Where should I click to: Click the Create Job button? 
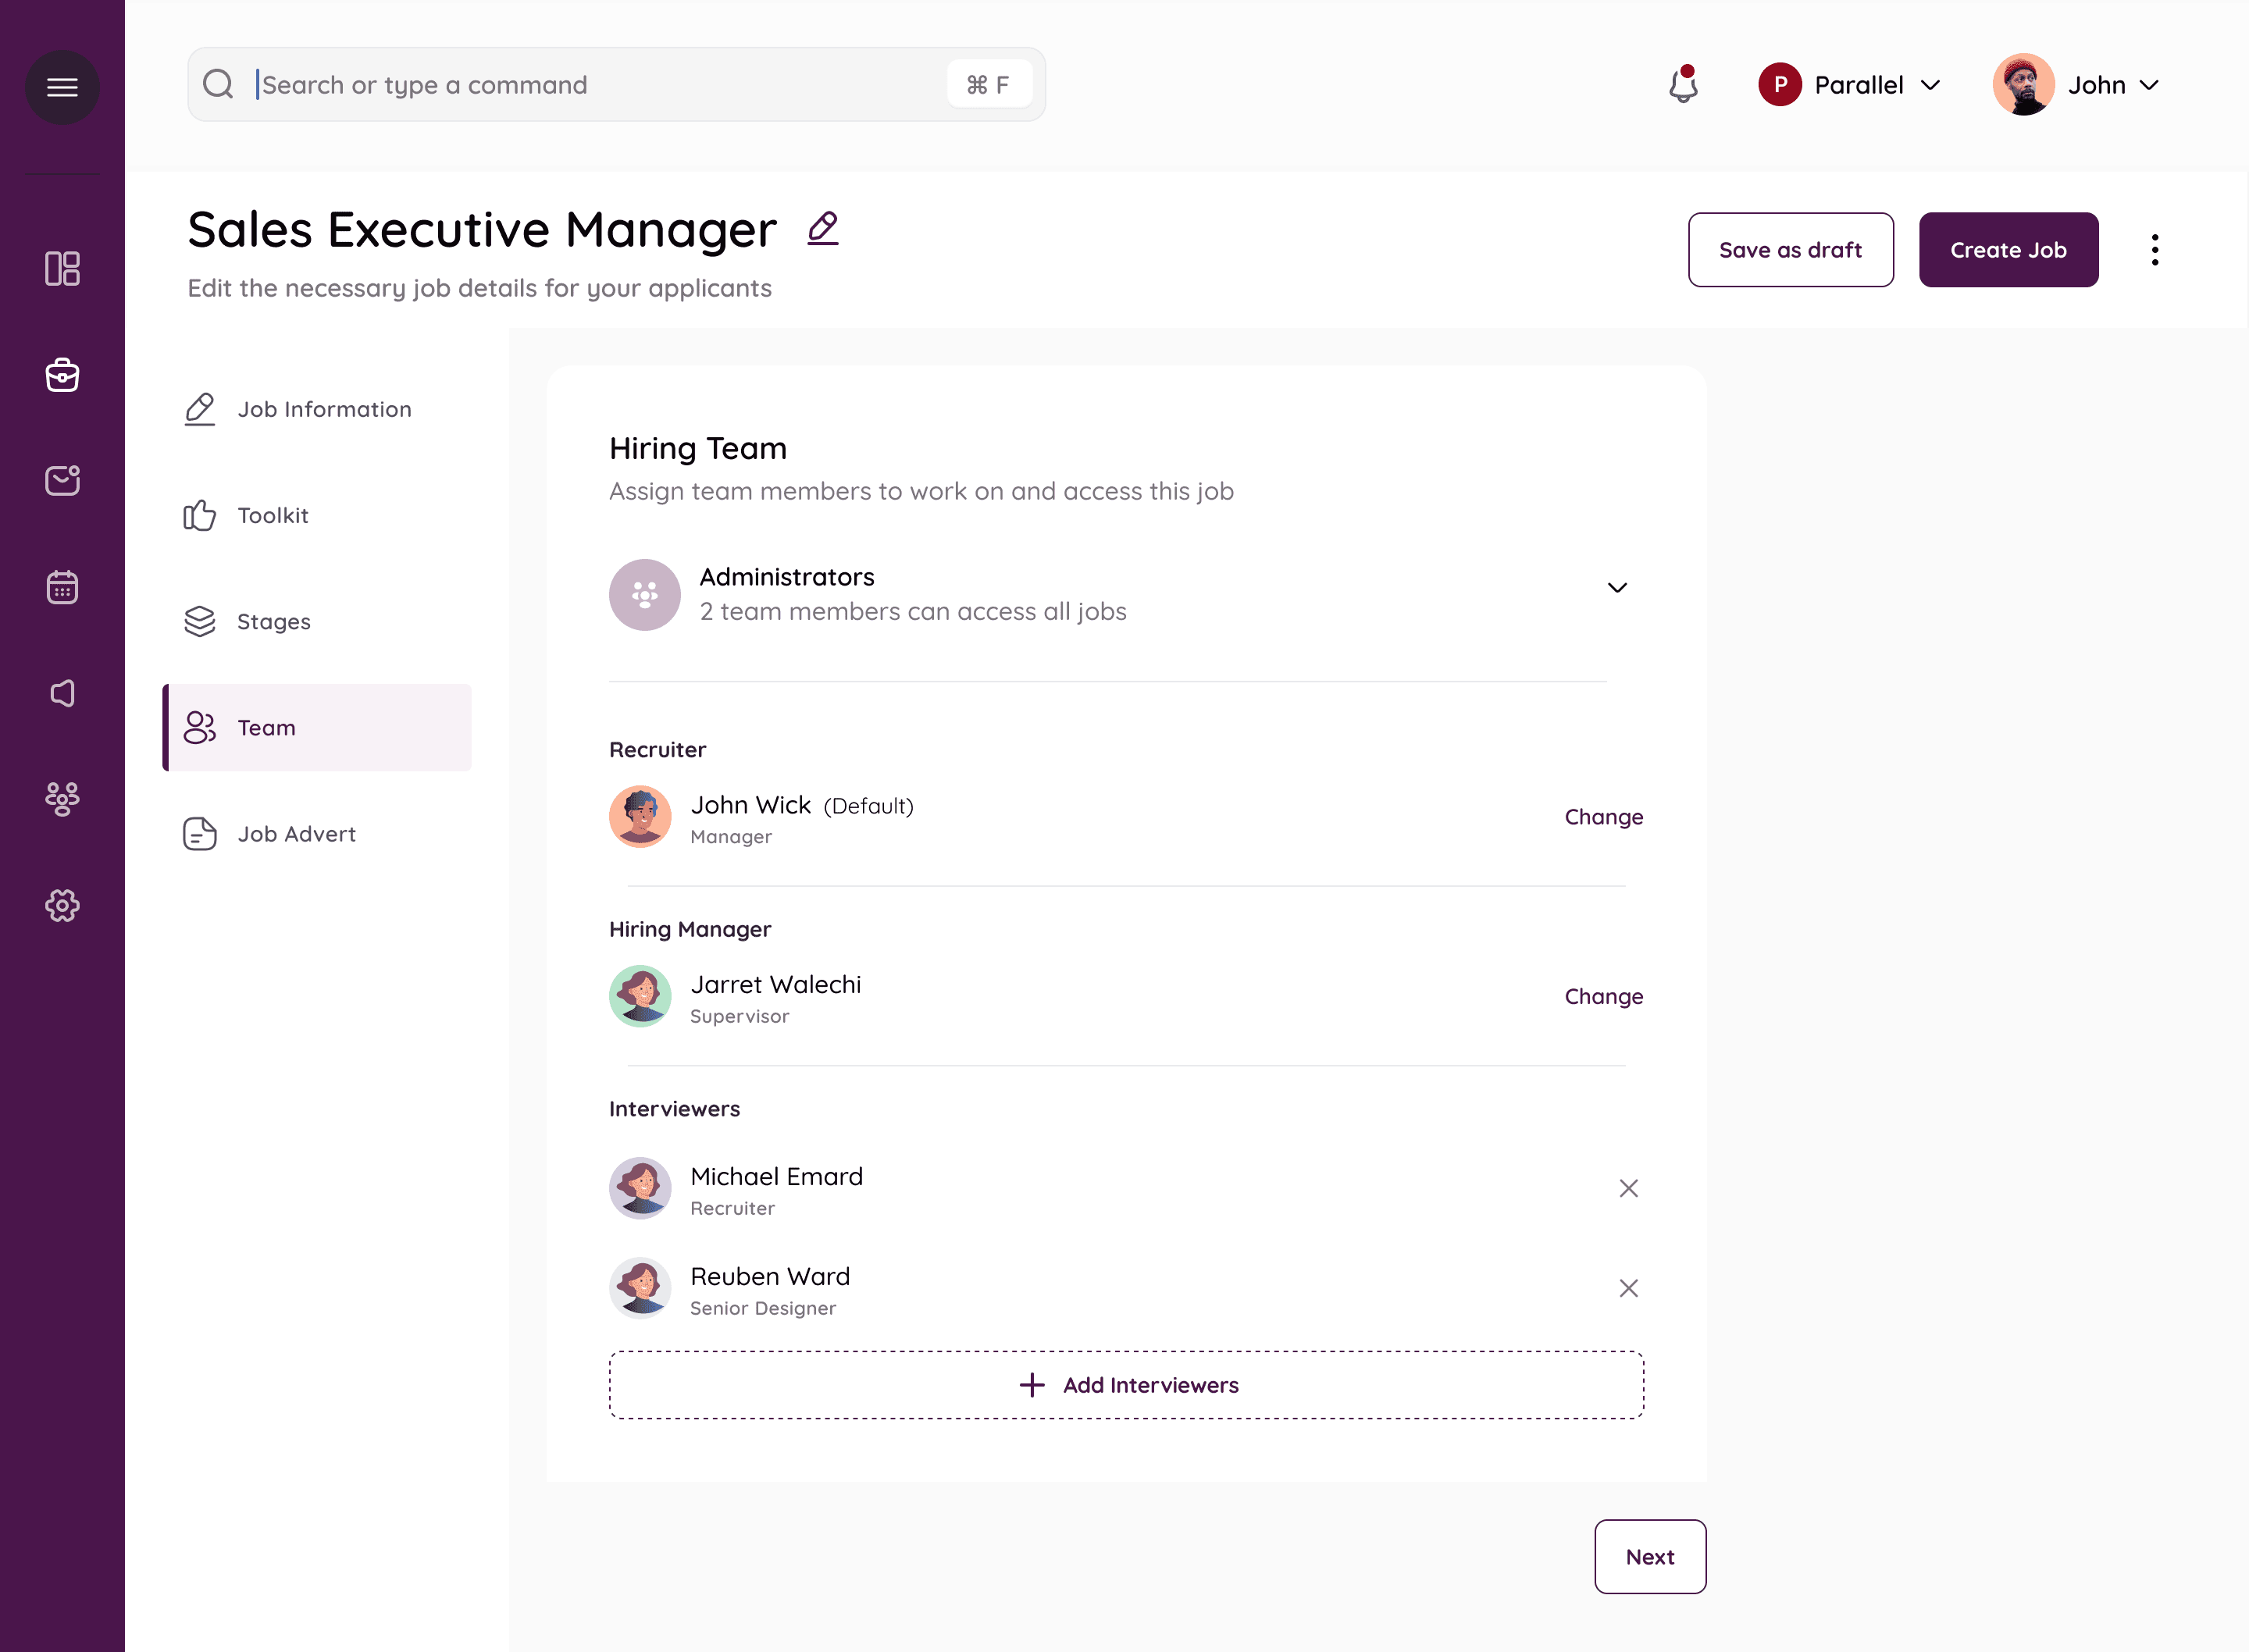point(2007,250)
